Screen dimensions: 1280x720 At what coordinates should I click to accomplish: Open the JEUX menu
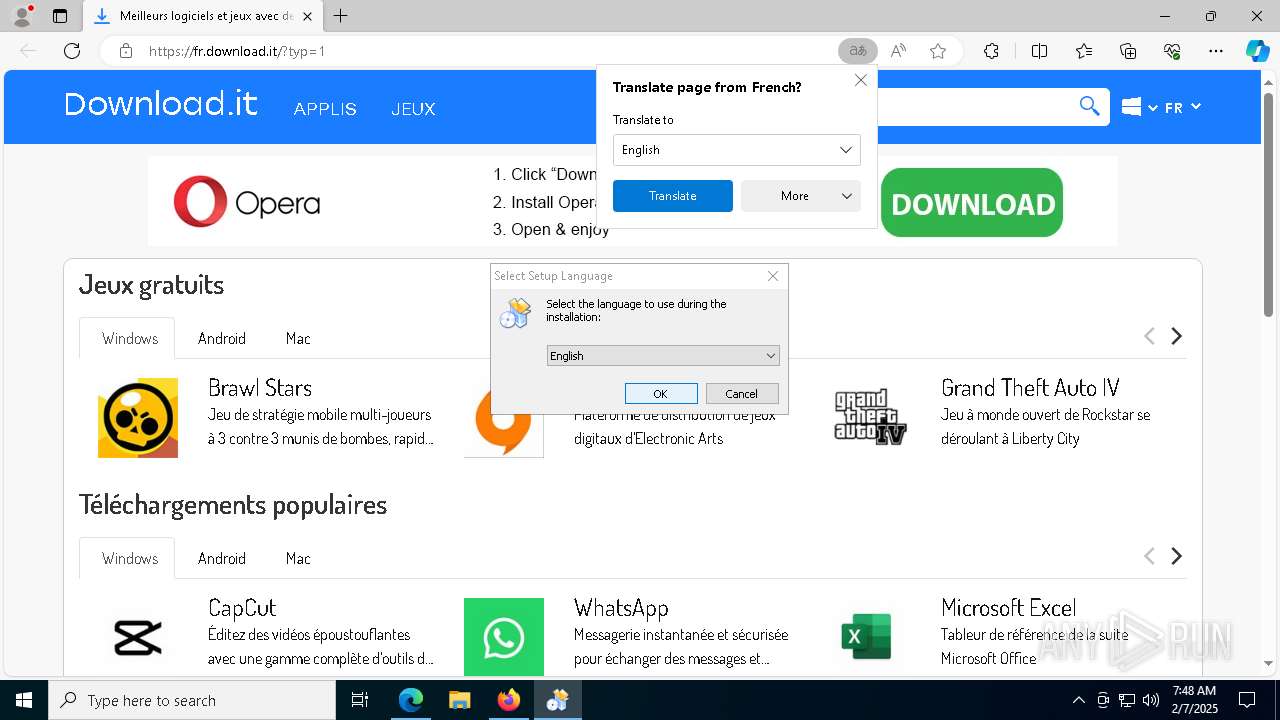[x=413, y=109]
